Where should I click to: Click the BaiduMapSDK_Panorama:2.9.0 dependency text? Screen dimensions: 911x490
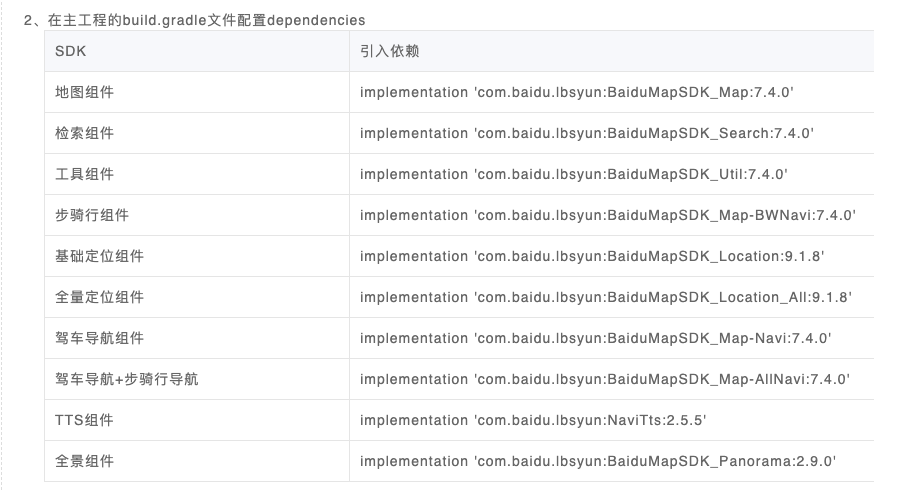coord(598,461)
